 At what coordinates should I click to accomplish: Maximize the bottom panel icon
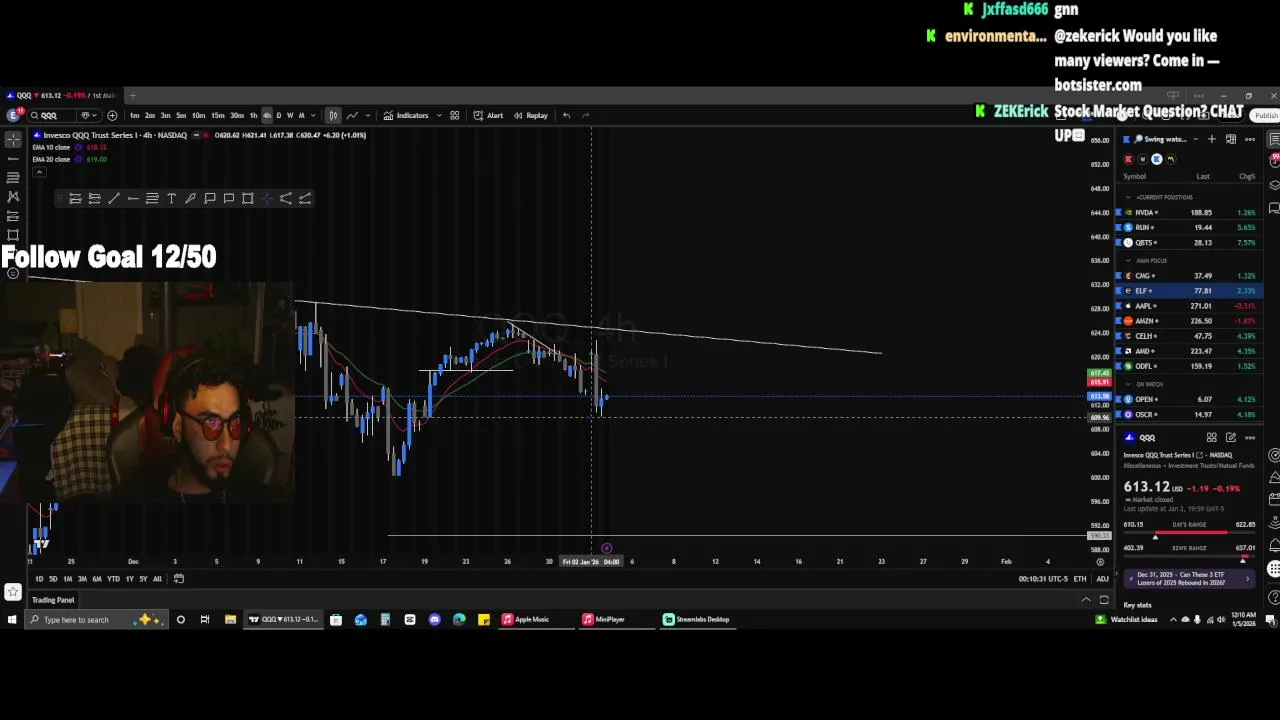coord(1104,600)
